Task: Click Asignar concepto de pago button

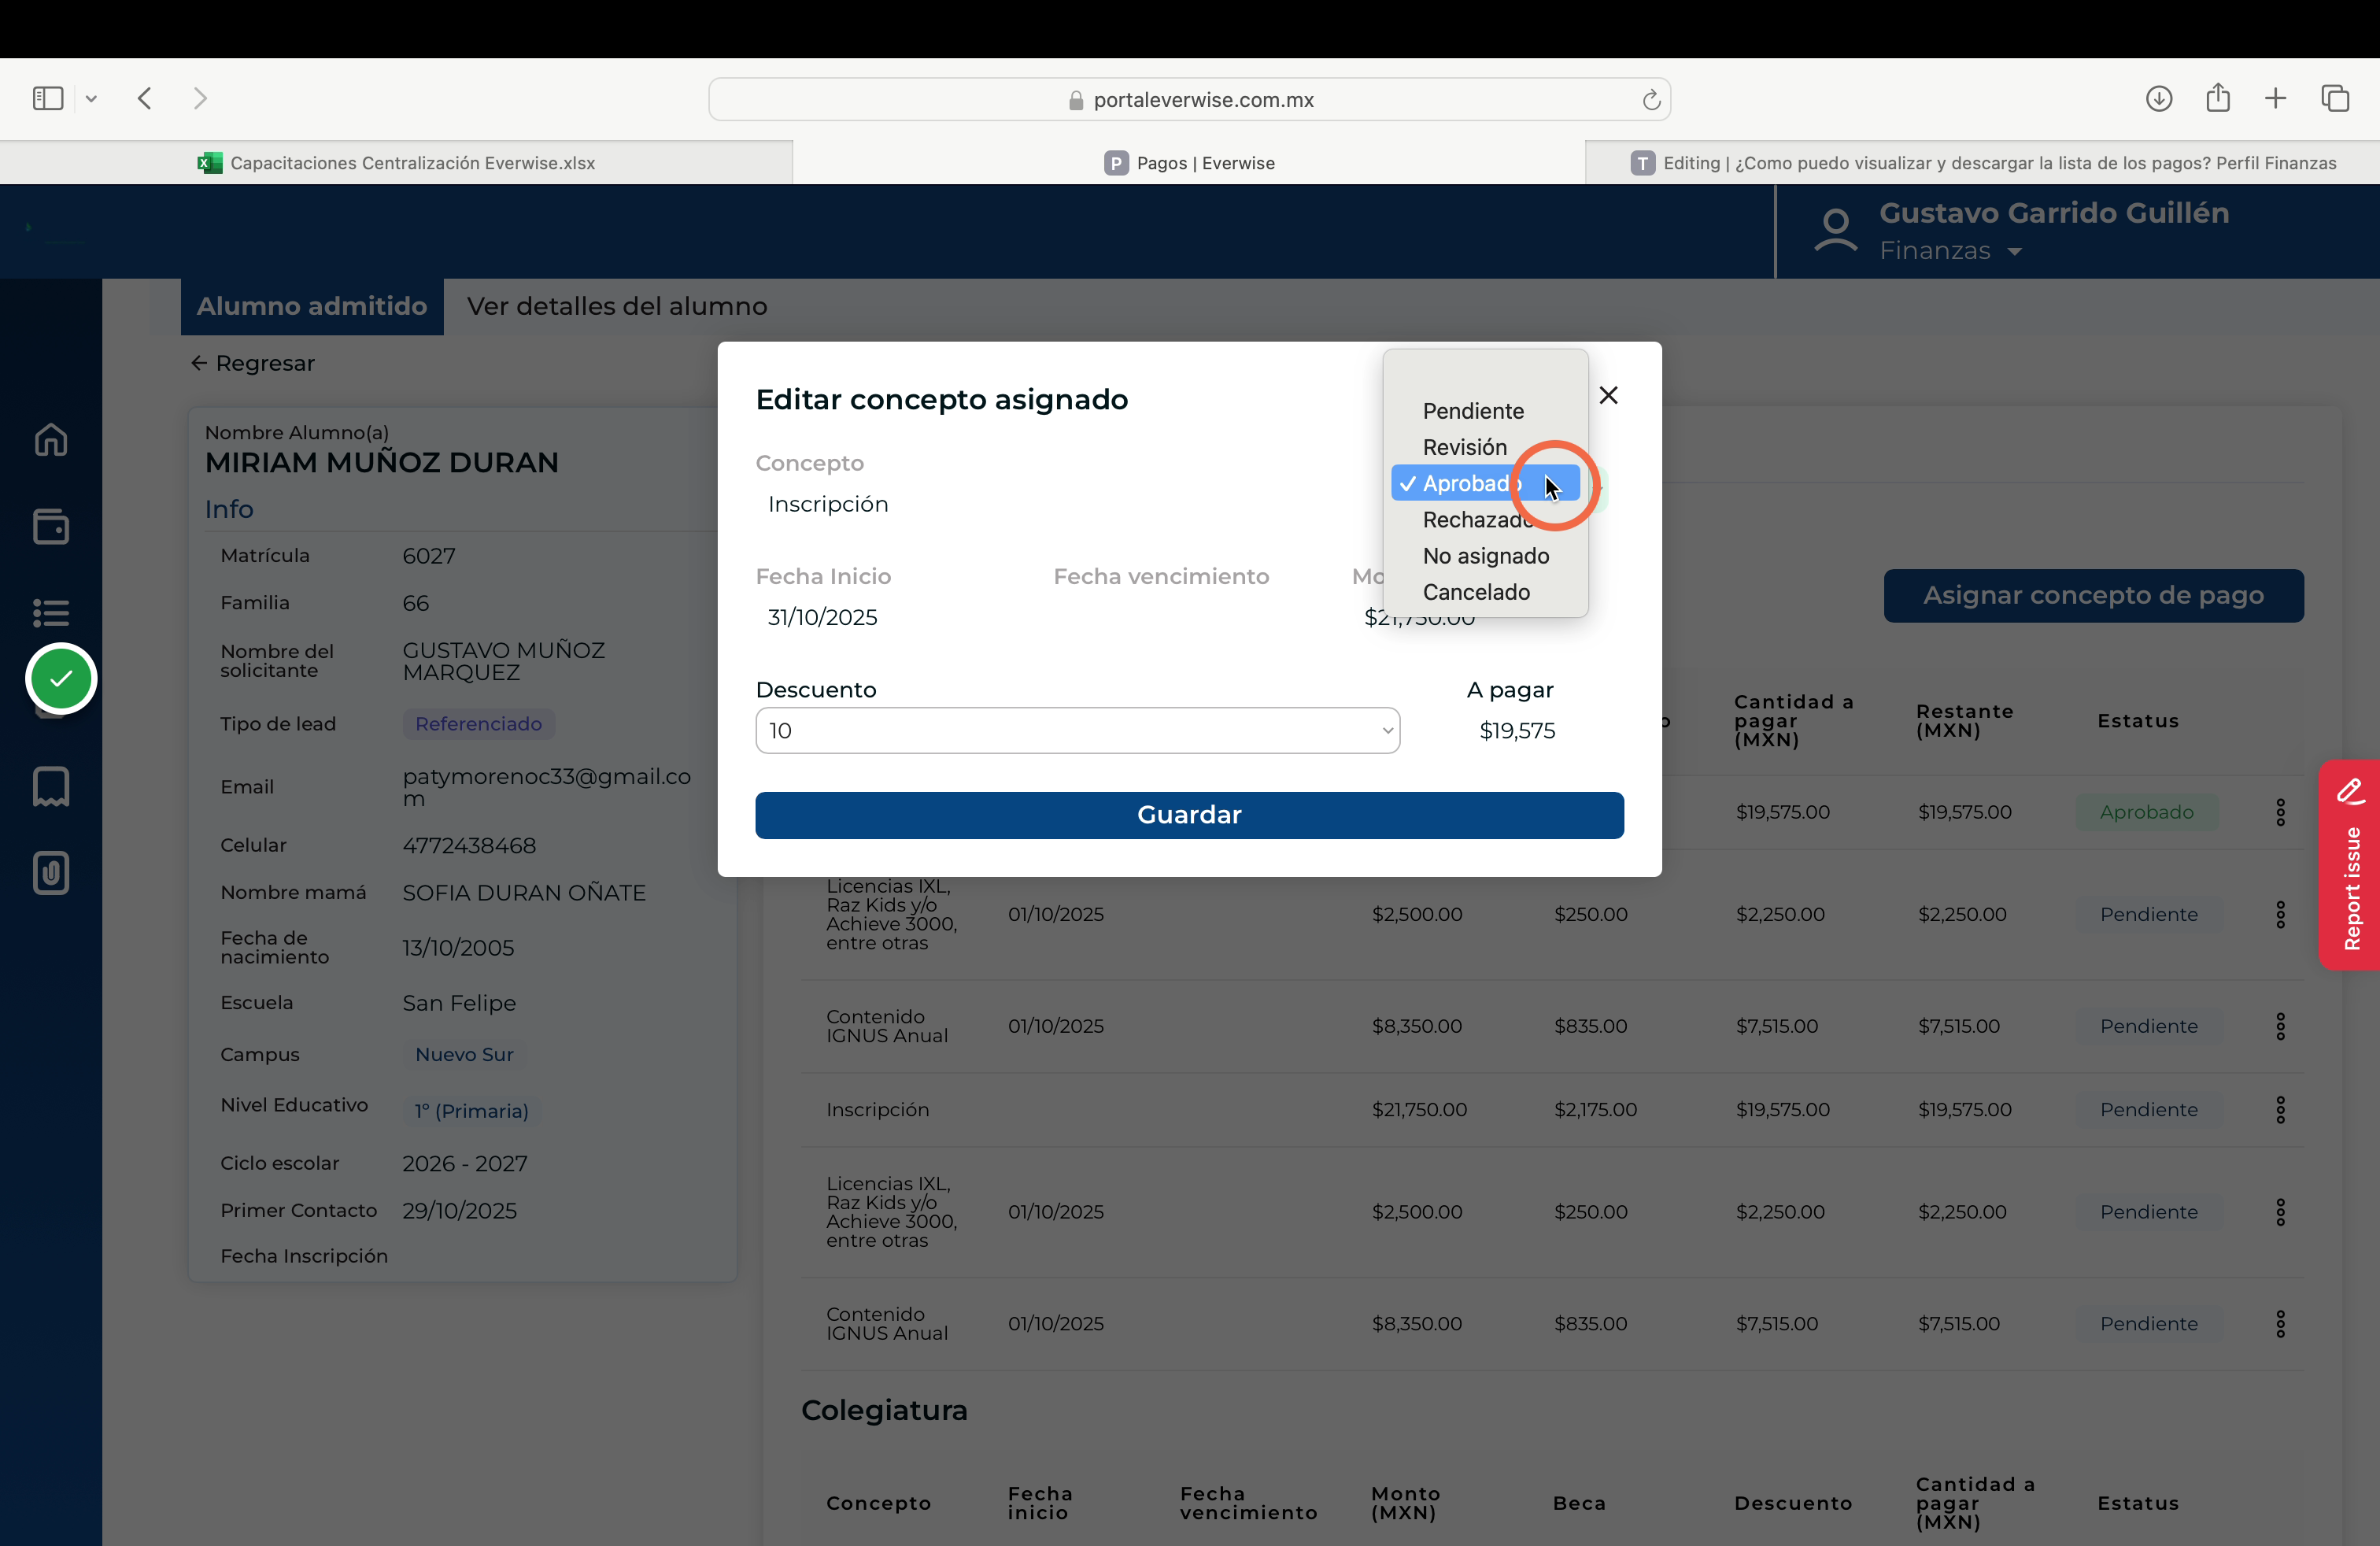Action: click(x=2093, y=596)
